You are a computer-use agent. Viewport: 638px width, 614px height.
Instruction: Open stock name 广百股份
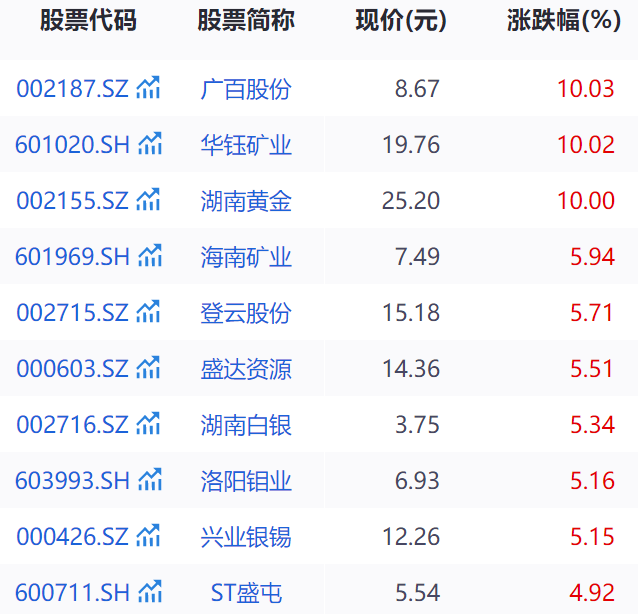pyautogui.click(x=246, y=89)
